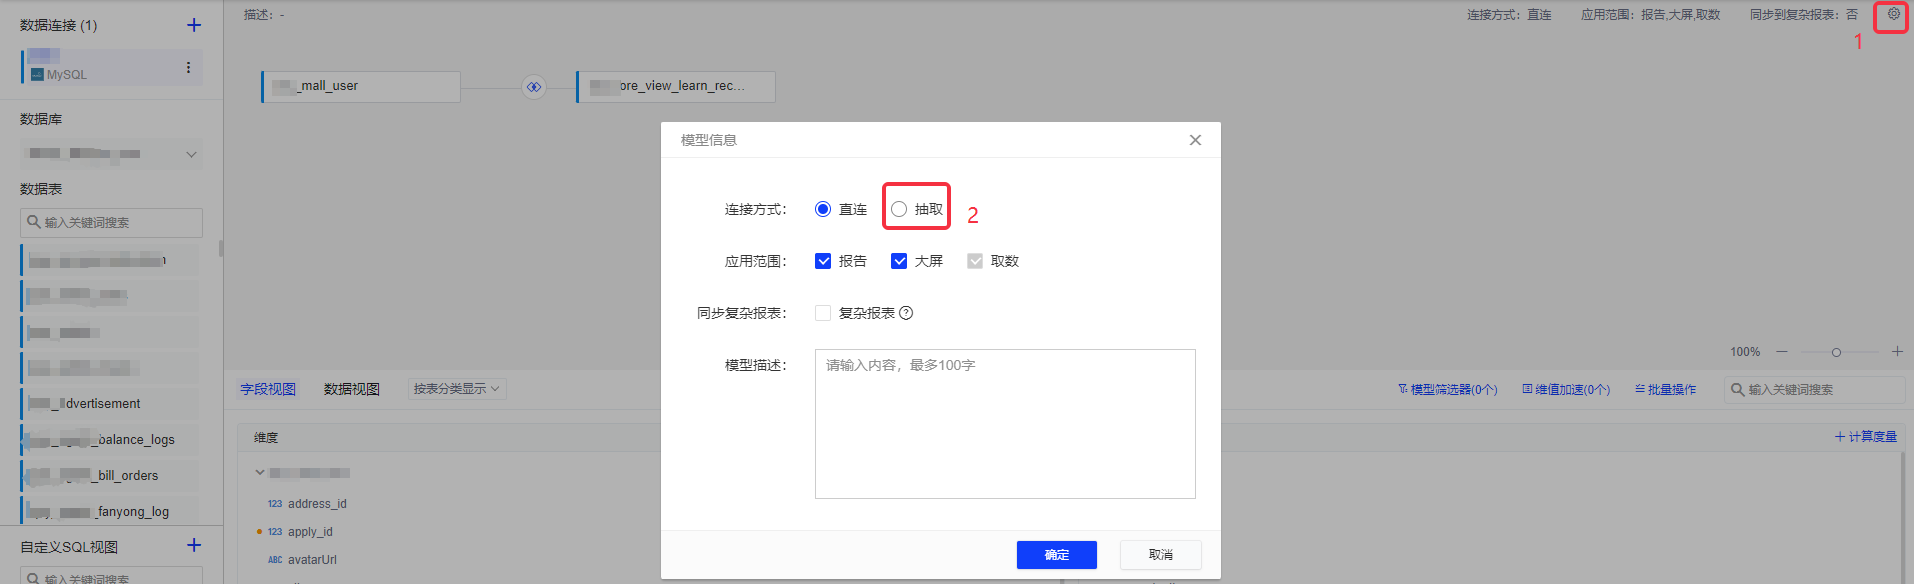The height and width of the screenshot is (584, 1914).
Task: Close the 模型信息 dialog
Action: tap(1195, 140)
